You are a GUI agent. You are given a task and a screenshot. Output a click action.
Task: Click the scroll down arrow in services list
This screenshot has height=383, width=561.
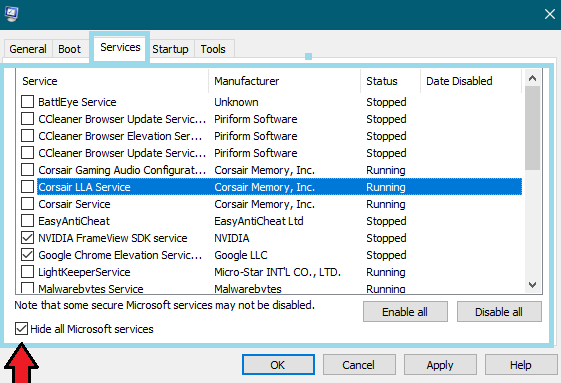(532, 285)
